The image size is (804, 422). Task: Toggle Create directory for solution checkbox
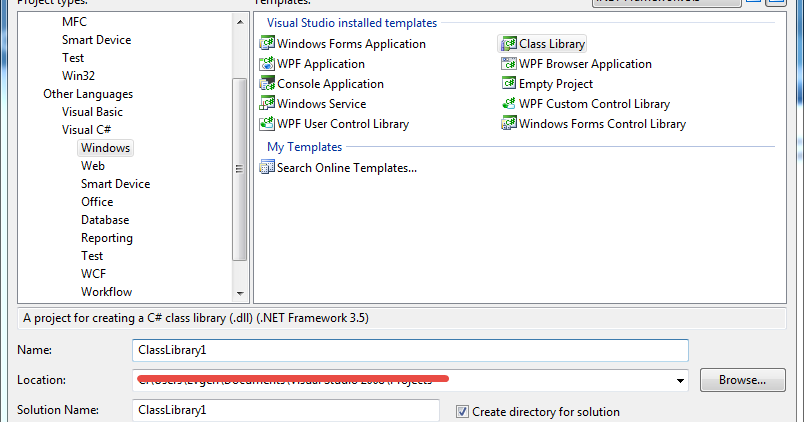pyautogui.click(x=462, y=411)
